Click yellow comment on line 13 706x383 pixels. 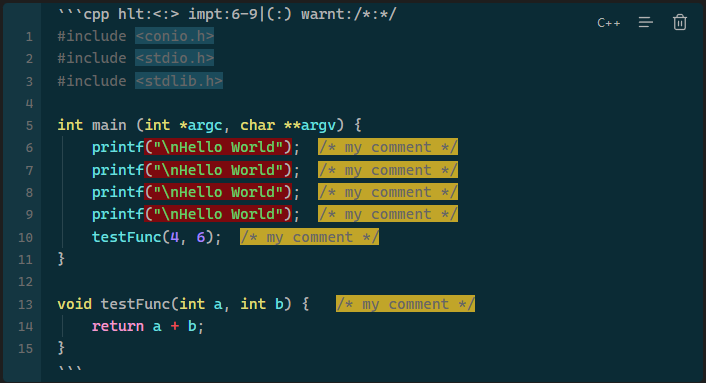(405, 304)
